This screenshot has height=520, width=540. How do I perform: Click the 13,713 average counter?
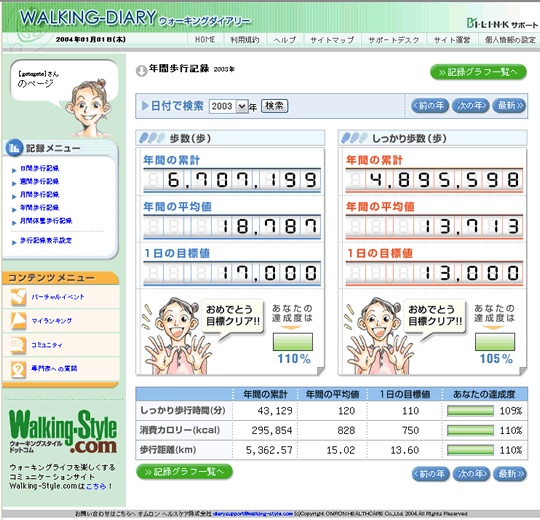tap(434, 227)
